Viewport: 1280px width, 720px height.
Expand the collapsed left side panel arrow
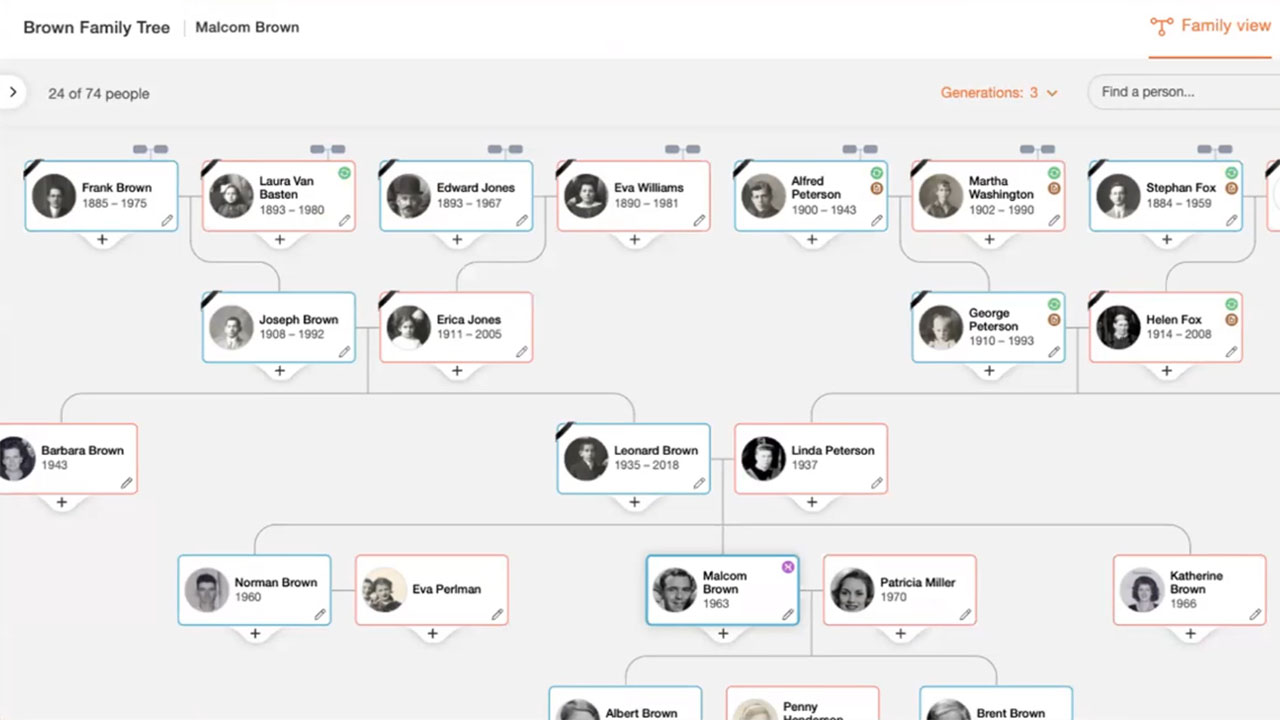[x=12, y=92]
